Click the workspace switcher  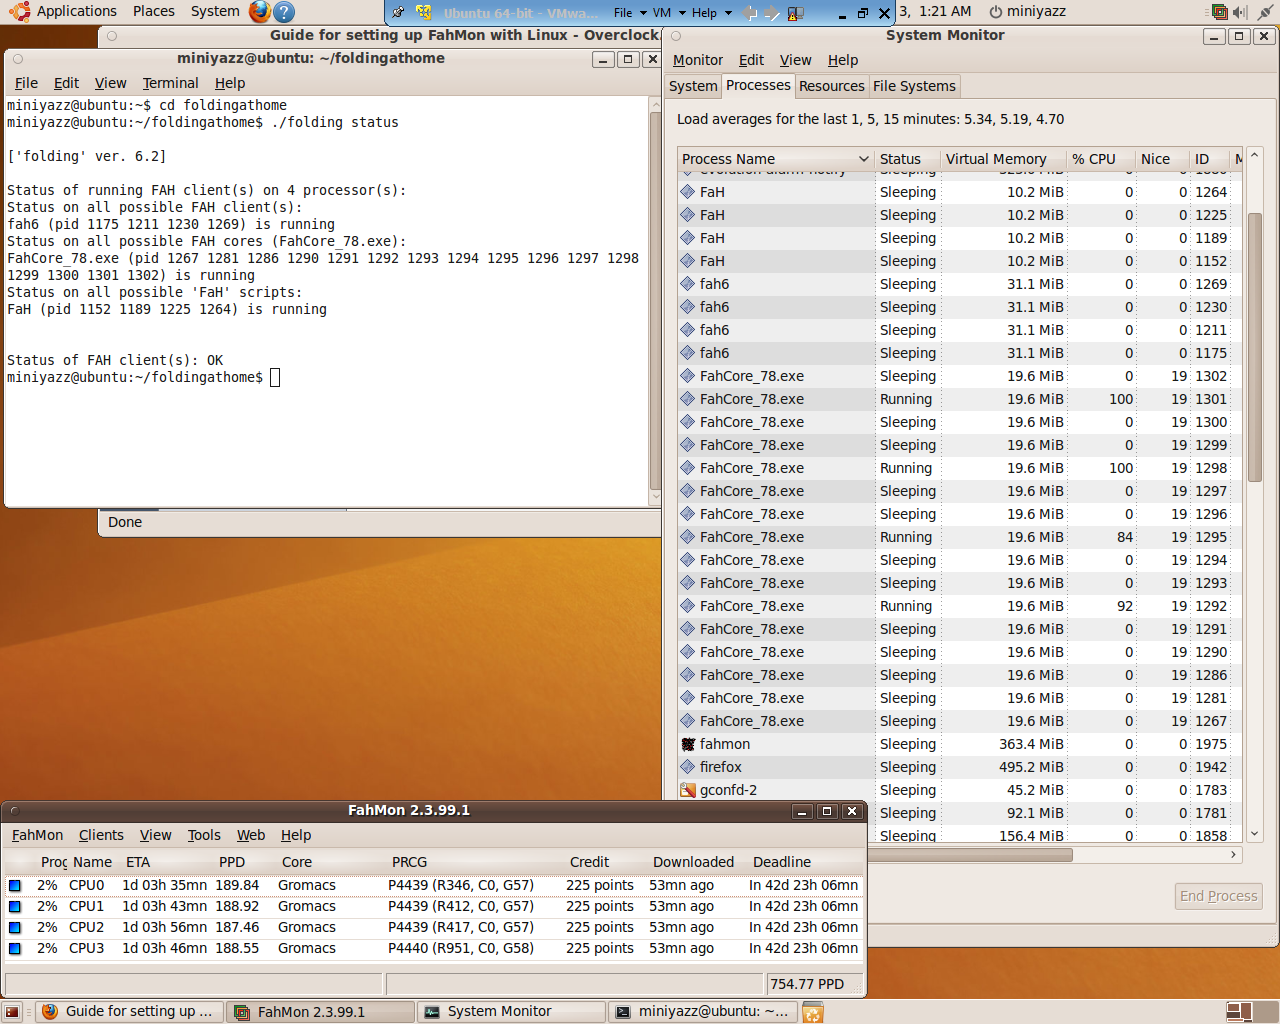pyautogui.click(x=1252, y=1012)
